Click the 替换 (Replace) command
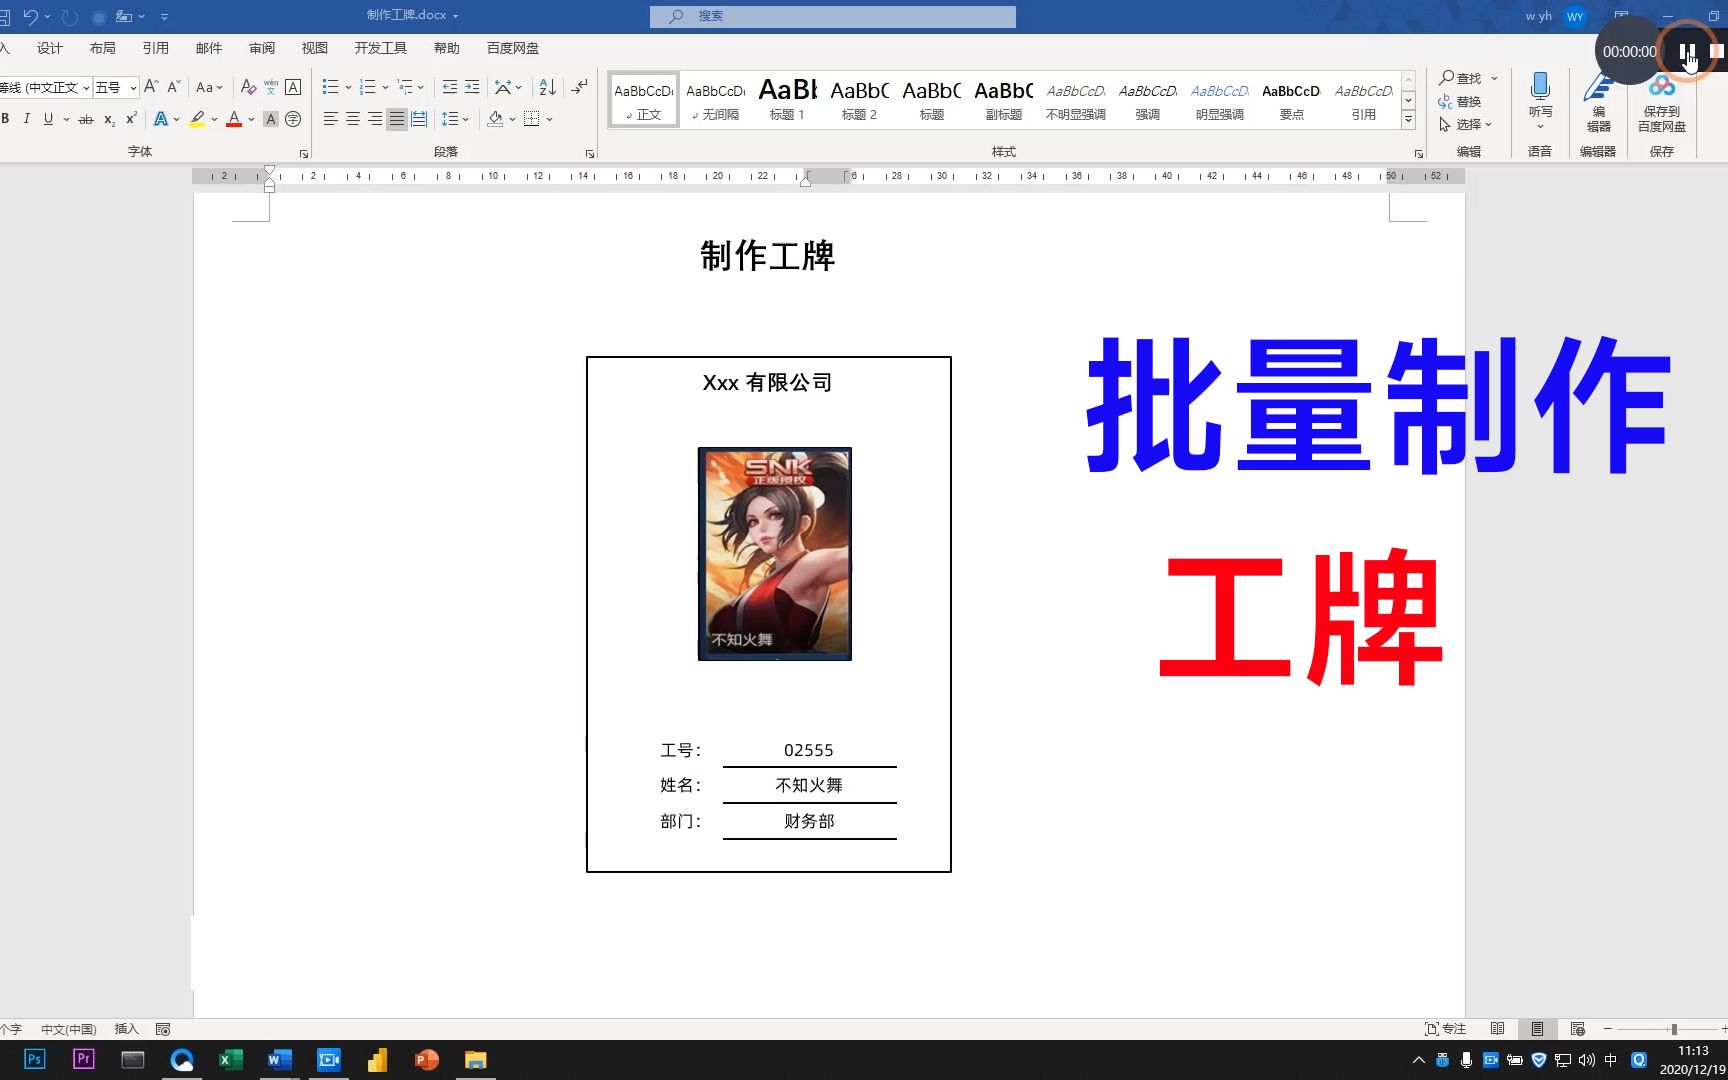 click(x=1469, y=100)
